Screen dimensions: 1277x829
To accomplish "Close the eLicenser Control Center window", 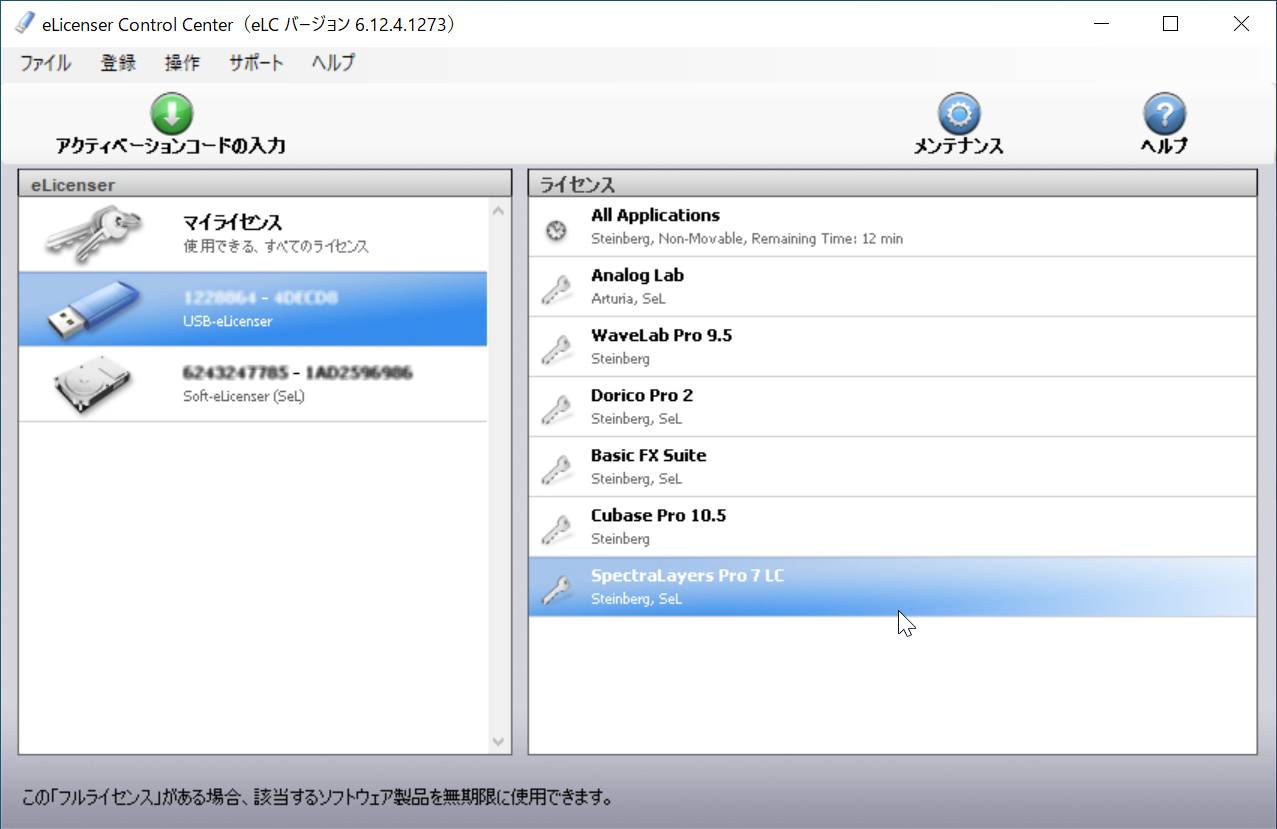I will point(1240,24).
